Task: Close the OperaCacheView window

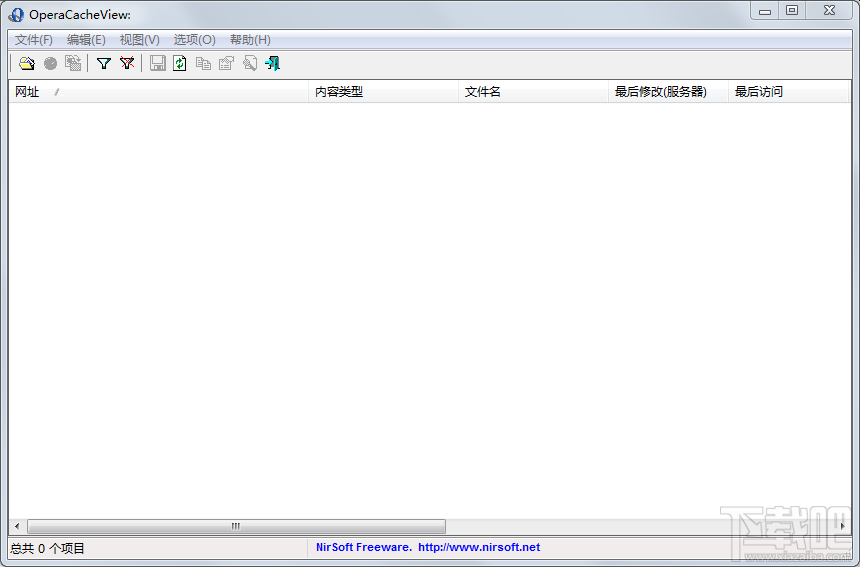Action: coord(829,10)
